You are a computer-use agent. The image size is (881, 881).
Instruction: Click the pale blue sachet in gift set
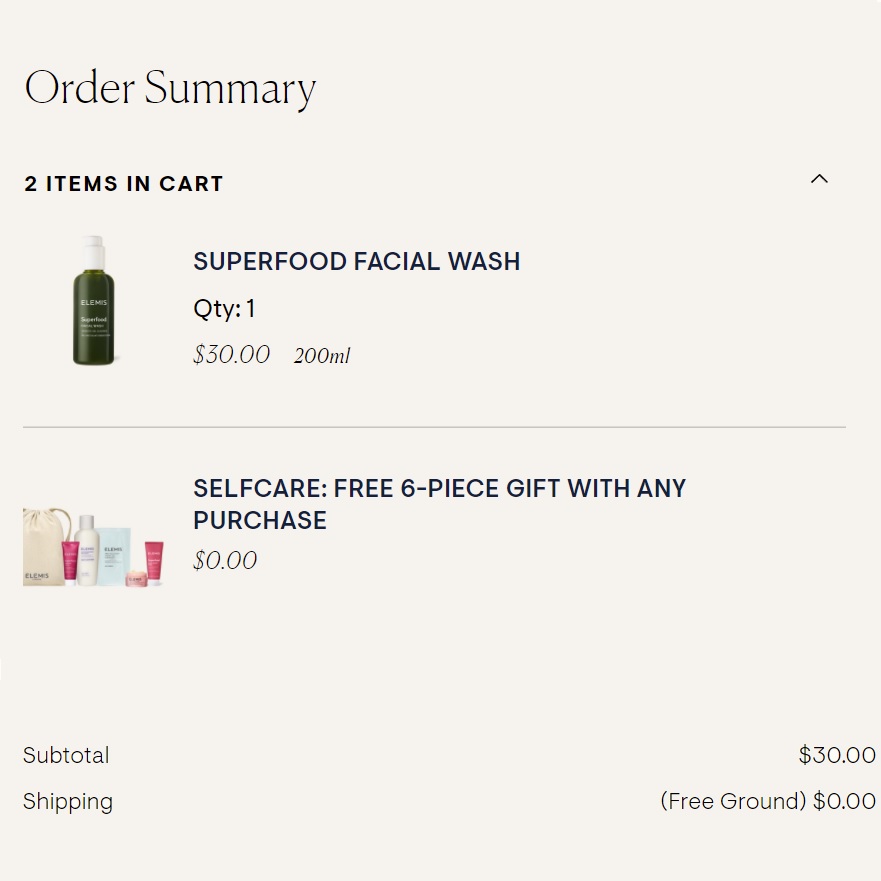pyautogui.click(x=113, y=557)
